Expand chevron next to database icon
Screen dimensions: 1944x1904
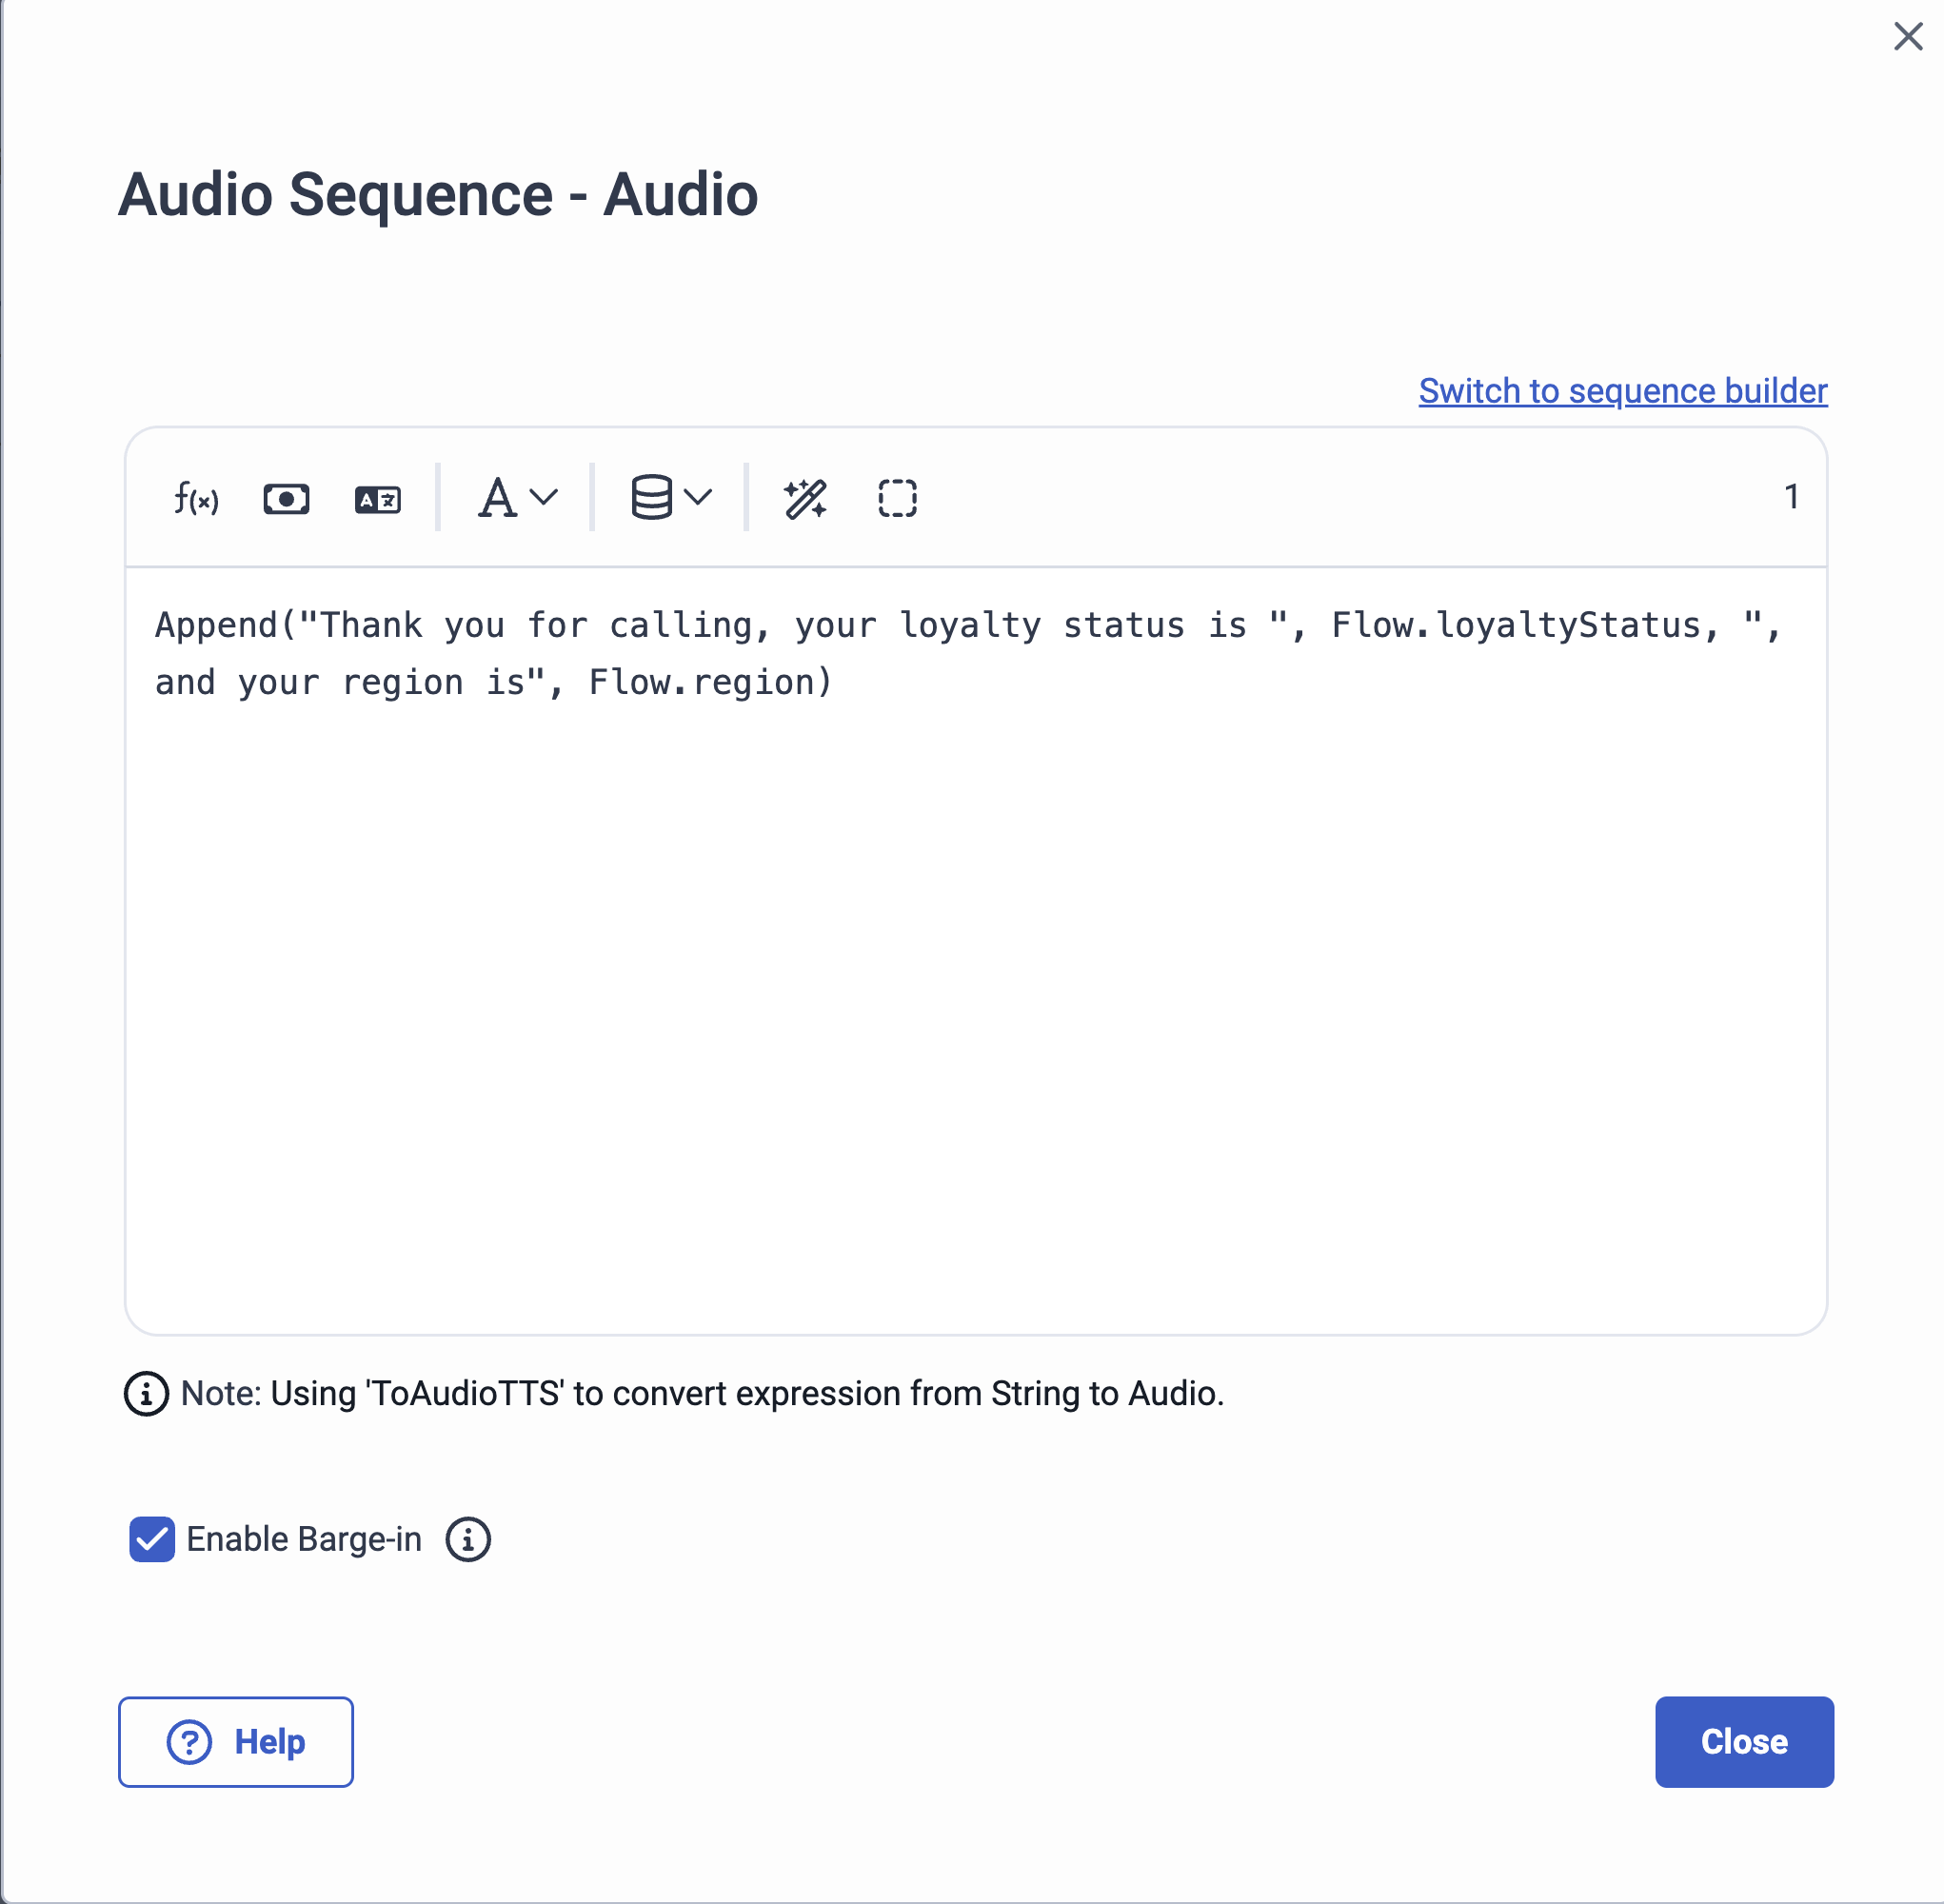pyautogui.click(x=698, y=497)
